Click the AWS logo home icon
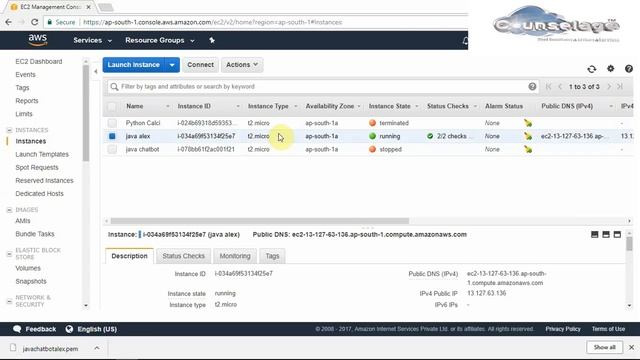Image resolution: width=640 pixels, height=360 pixels. point(38,40)
